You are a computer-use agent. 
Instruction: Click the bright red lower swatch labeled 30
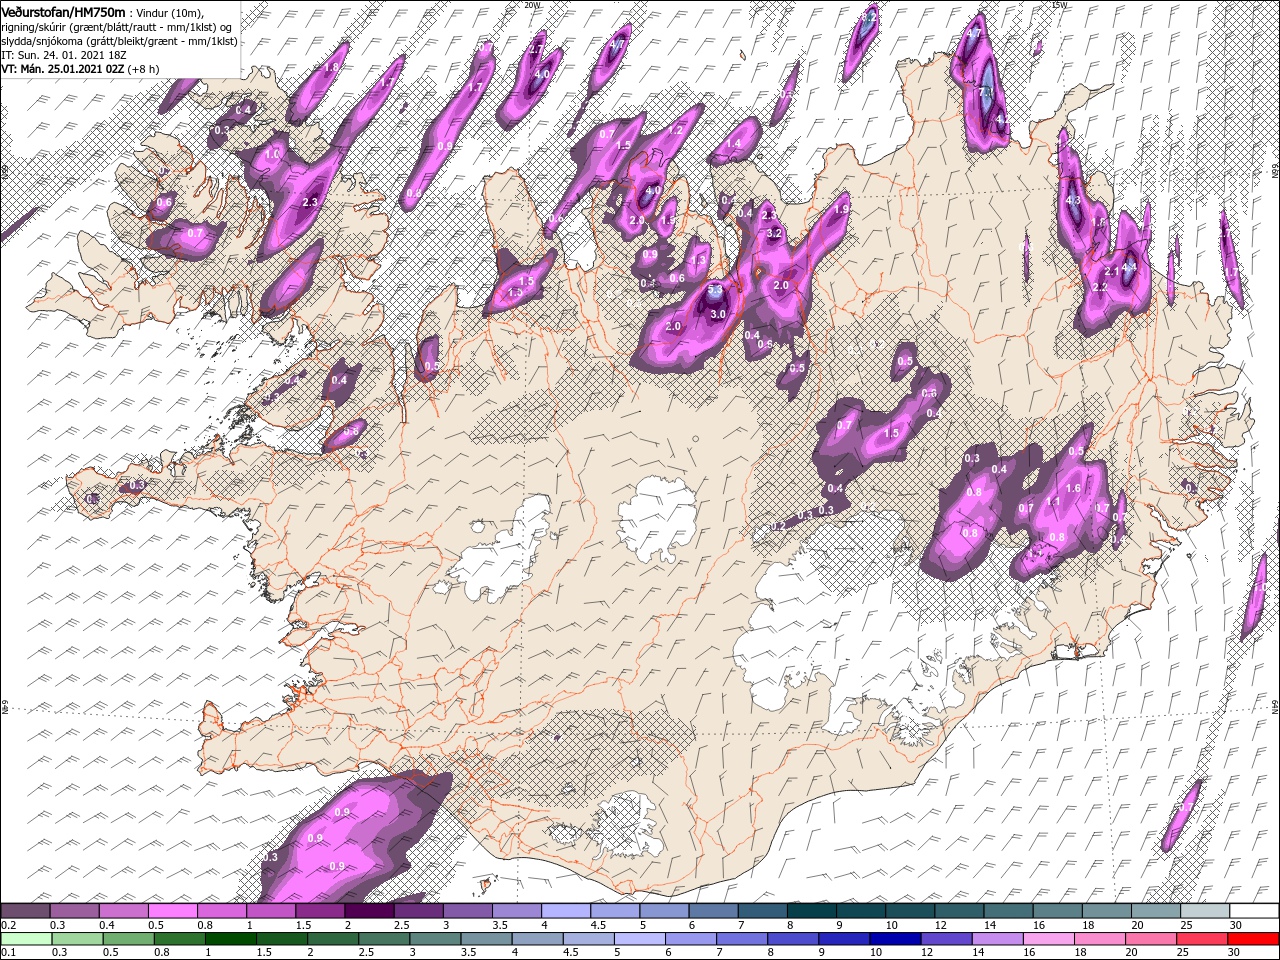[1253, 939]
